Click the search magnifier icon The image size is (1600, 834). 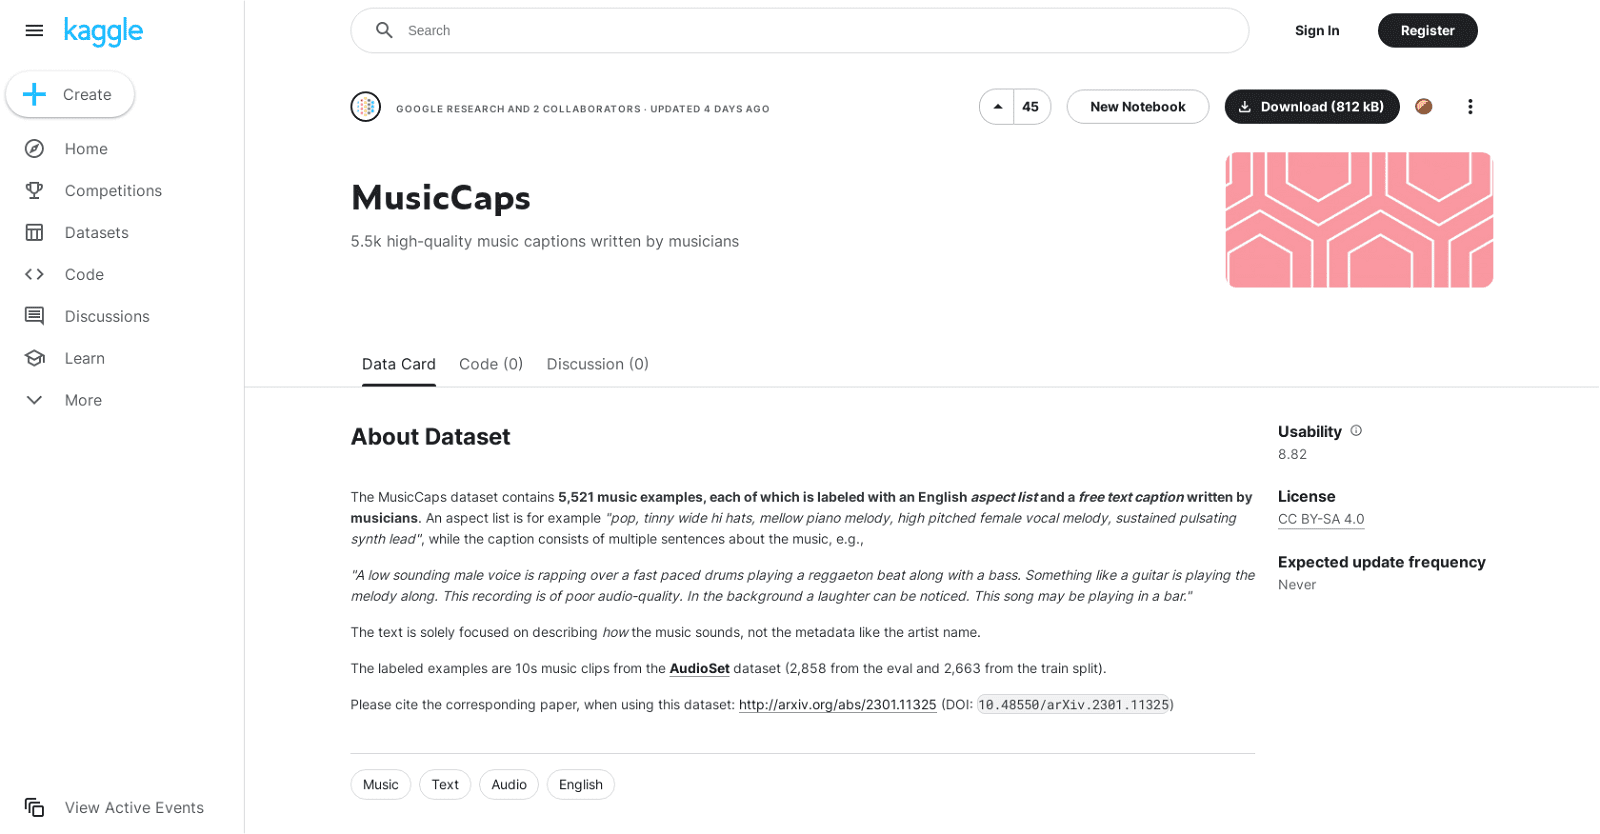click(384, 30)
